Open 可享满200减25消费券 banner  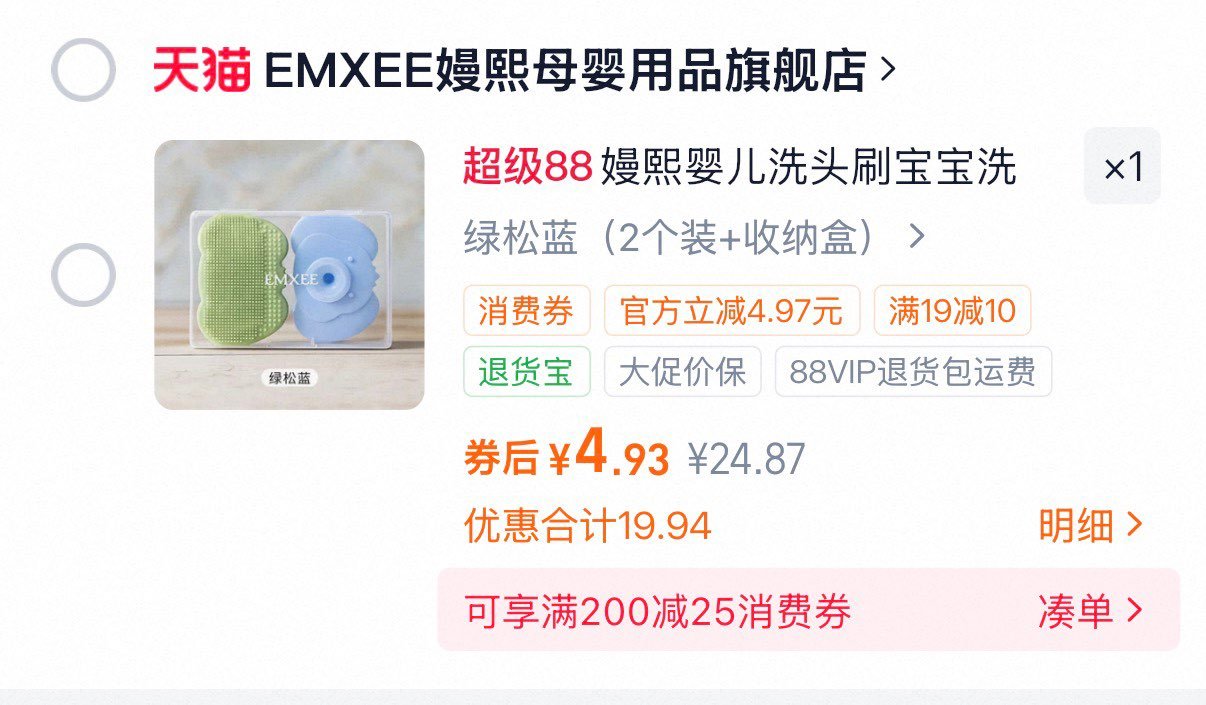pyautogui.click(x=808, y=610)
